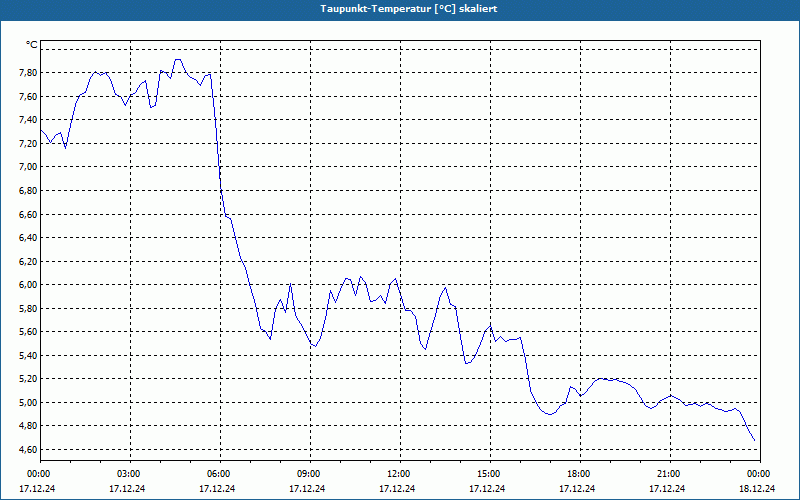Viewport: 800px width, 500px height.
Task: Click the 17.12.24 date under 18:00
Action: coord(577,488)
